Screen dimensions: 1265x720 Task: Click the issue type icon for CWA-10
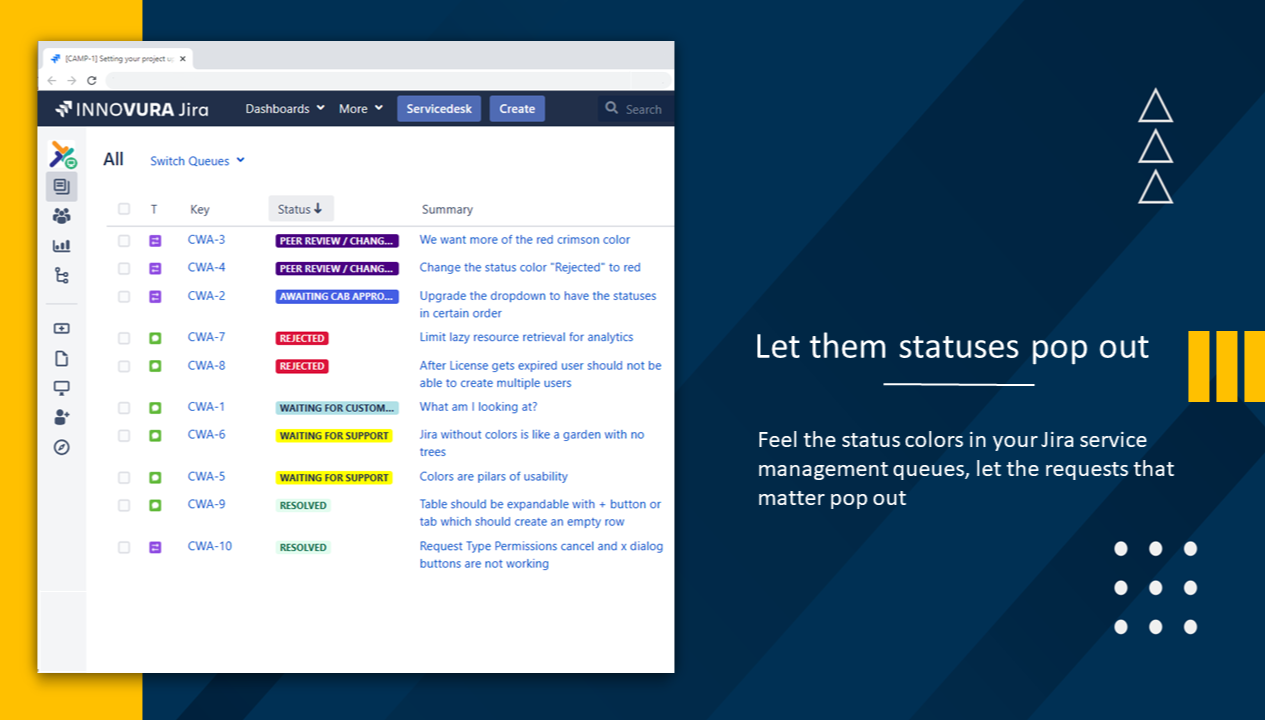click(155, 547)
